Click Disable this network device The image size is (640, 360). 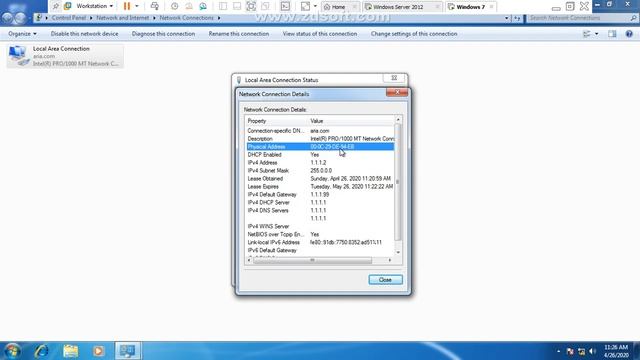[x=84, y=34]
